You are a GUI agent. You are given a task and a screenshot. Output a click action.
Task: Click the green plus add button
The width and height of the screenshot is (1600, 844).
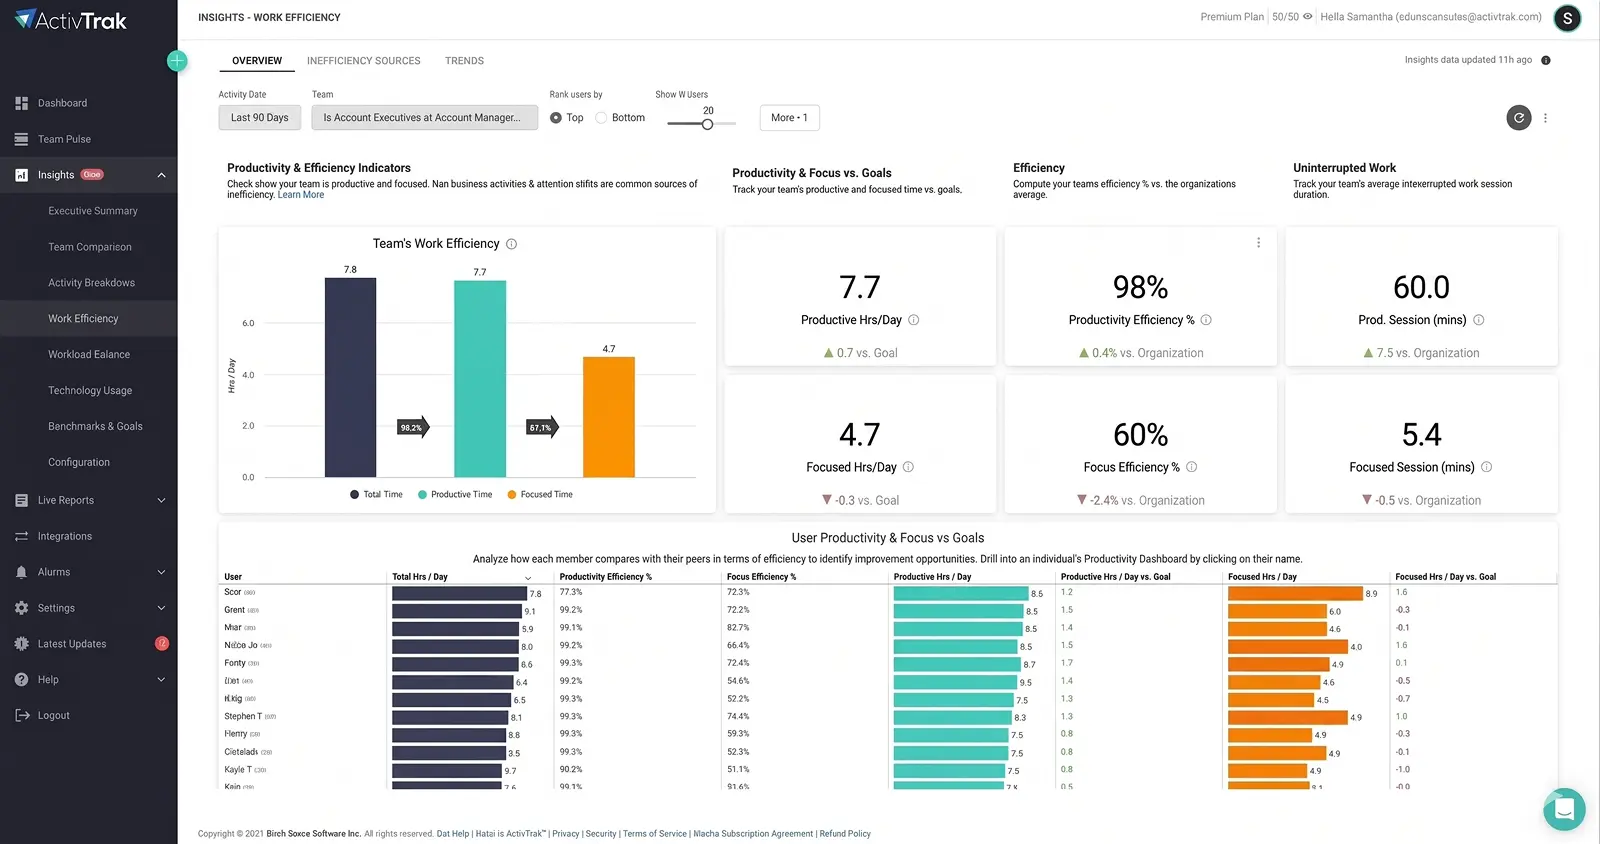tap(177, 61)
